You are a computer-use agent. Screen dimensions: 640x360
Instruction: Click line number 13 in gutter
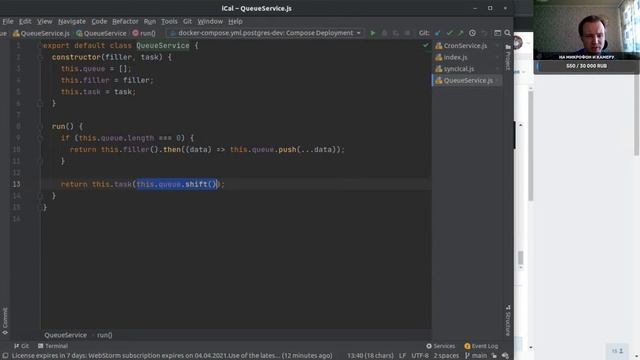click(x=16, y=184)
